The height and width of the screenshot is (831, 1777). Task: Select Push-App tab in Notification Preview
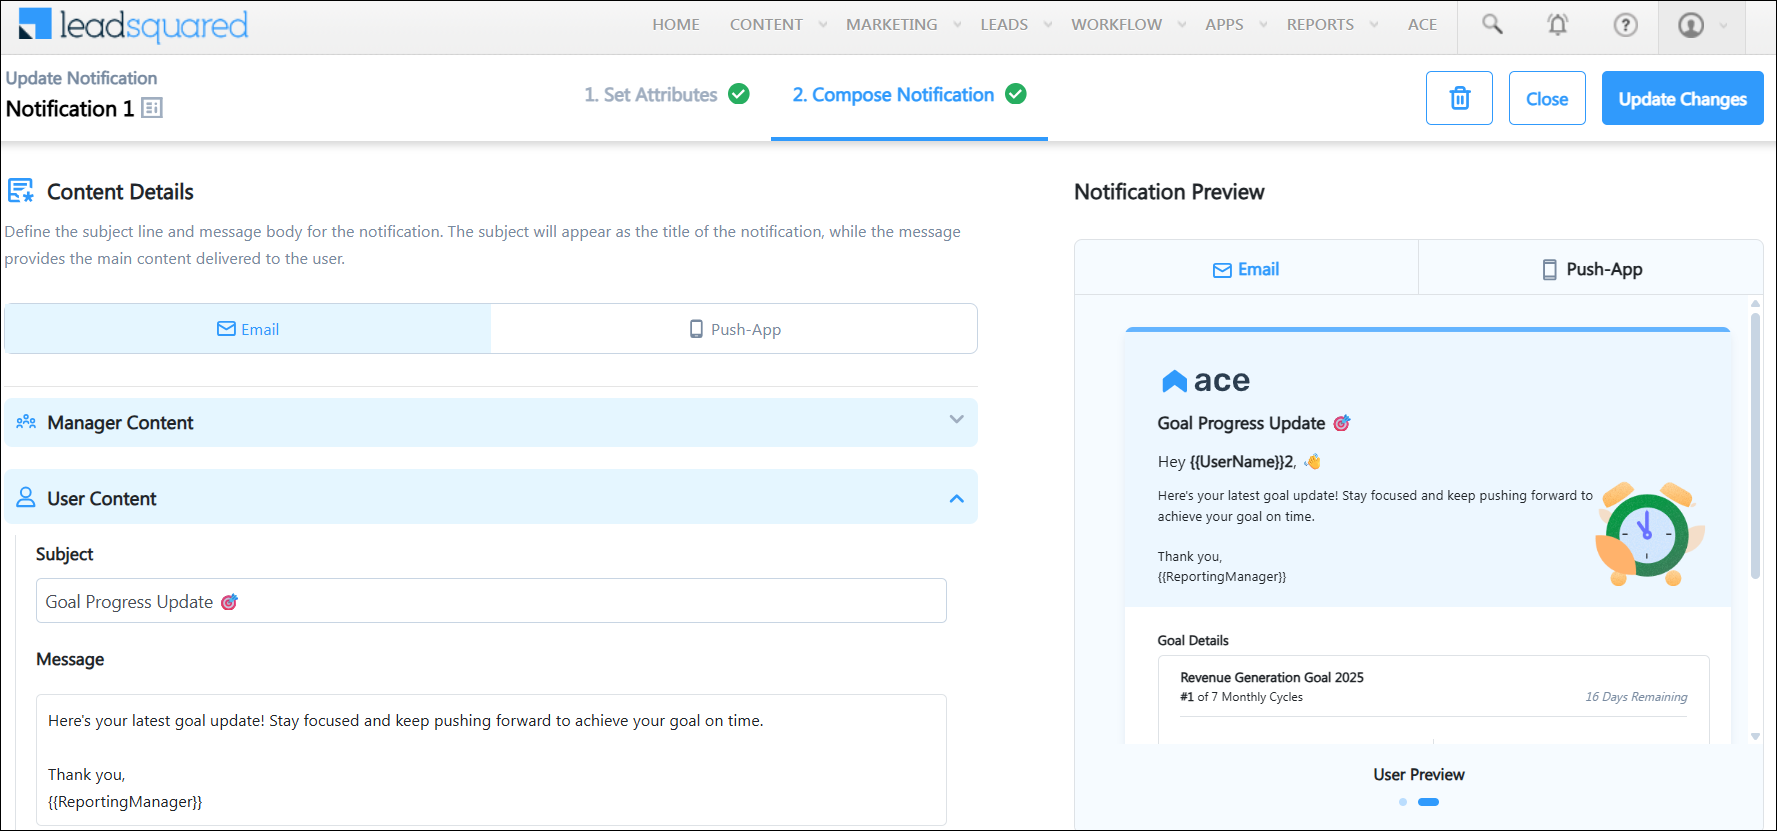[x=1591, y=269]
